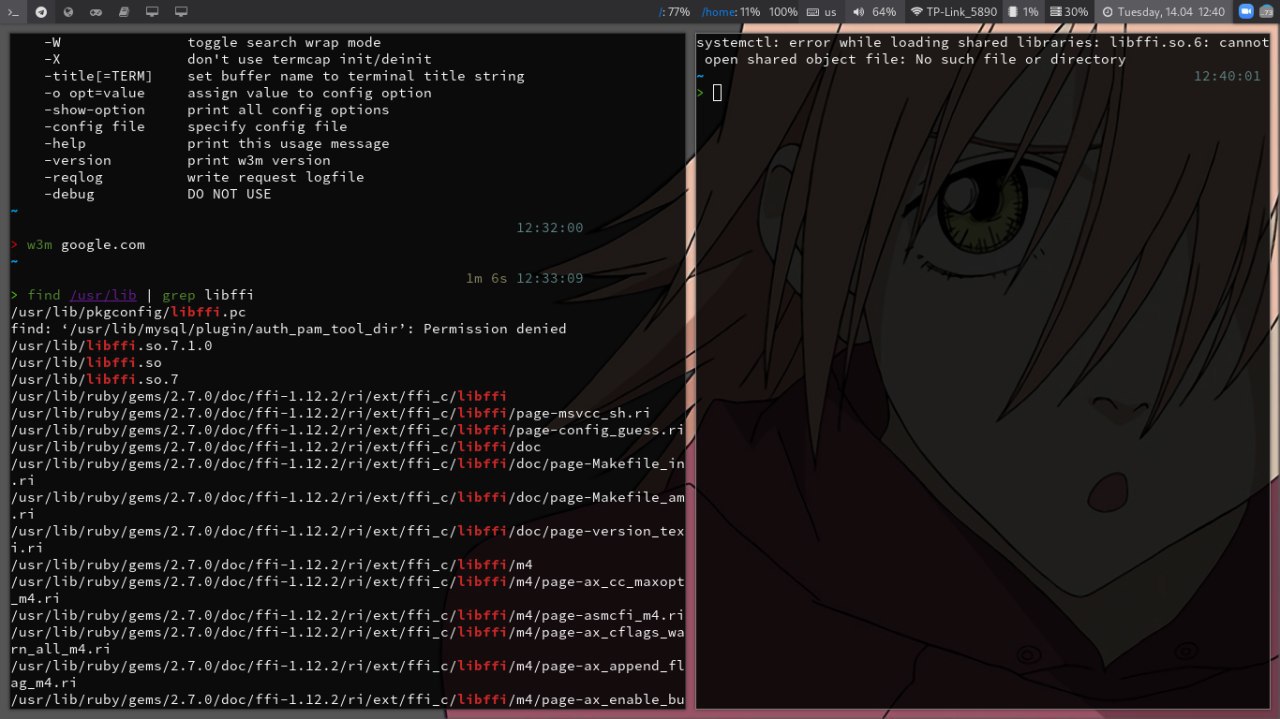Open the book workspace icon
This screenshot has width=1280, height=719.
(124, 12)
